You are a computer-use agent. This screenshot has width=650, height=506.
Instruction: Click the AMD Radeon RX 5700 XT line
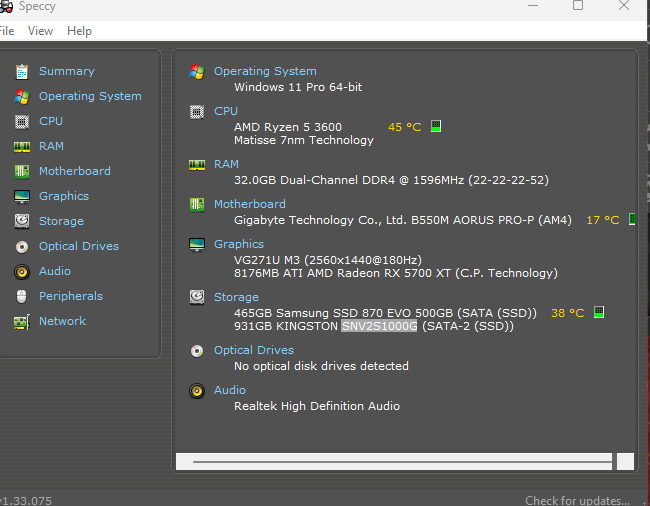[396, 274]
